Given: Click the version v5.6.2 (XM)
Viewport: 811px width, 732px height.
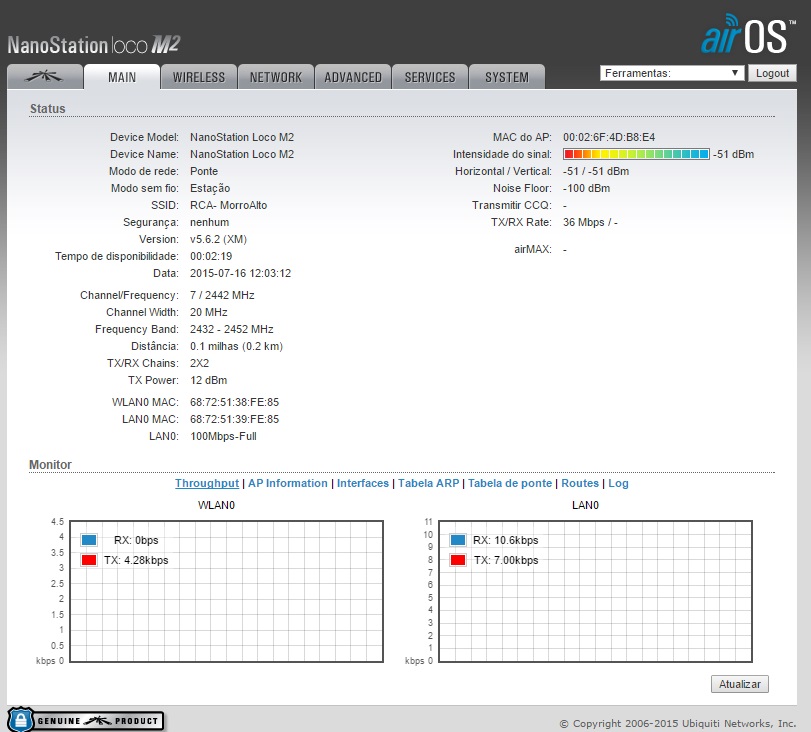Looking at the screenshot, I should 218,239.
